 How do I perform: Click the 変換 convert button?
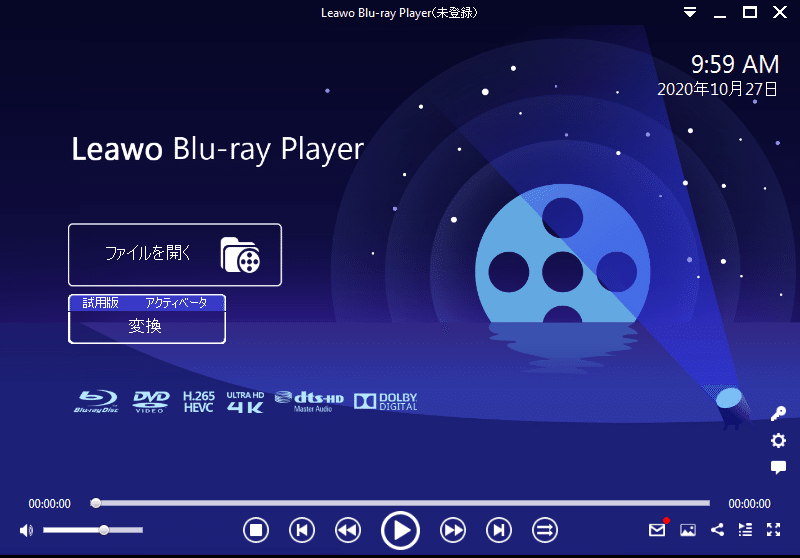click(x=146, y=326)
